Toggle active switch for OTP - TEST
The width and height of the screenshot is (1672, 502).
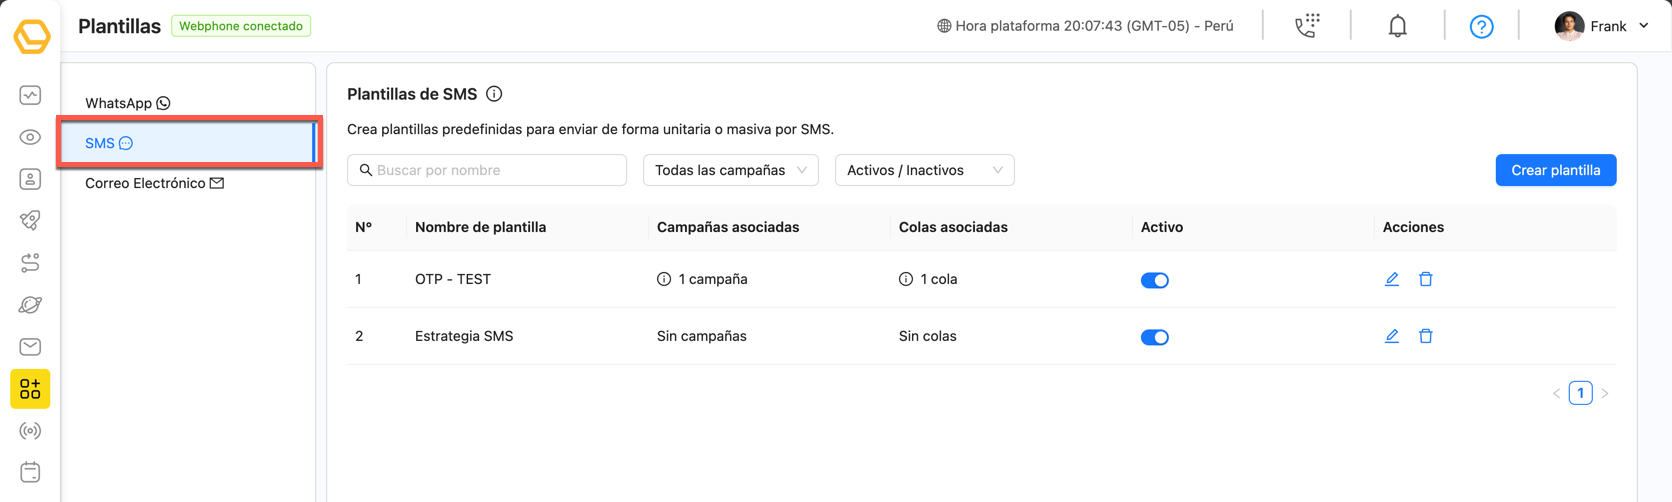(x=1154, y=280)
